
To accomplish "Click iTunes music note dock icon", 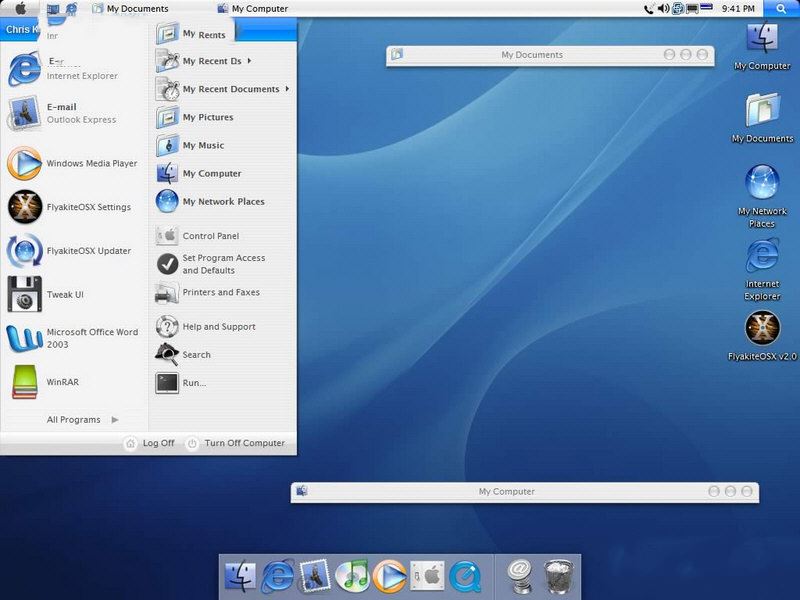I will pyautogui.click(x=353, y=577).
